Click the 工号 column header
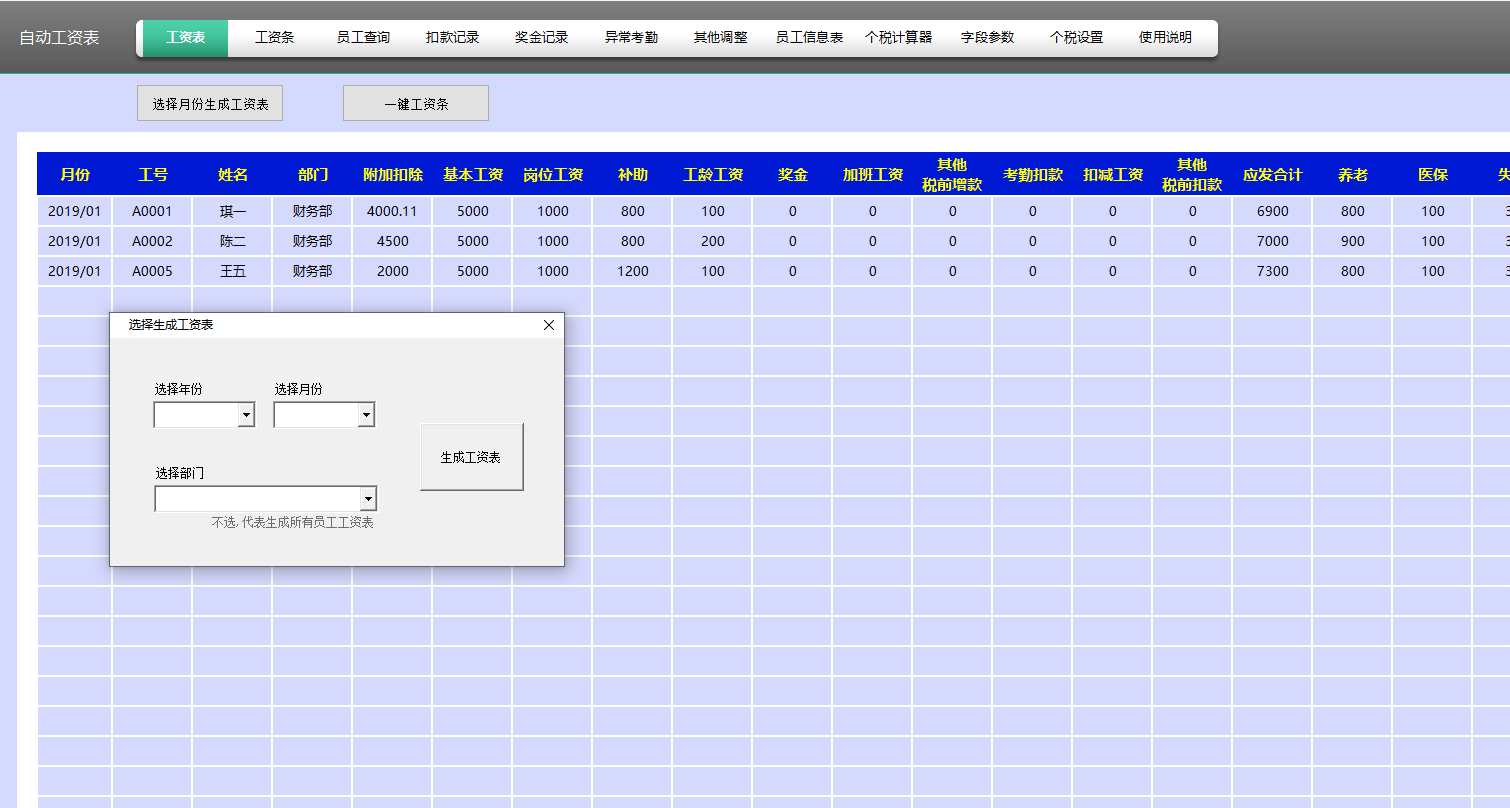 [x=152, y=175]
